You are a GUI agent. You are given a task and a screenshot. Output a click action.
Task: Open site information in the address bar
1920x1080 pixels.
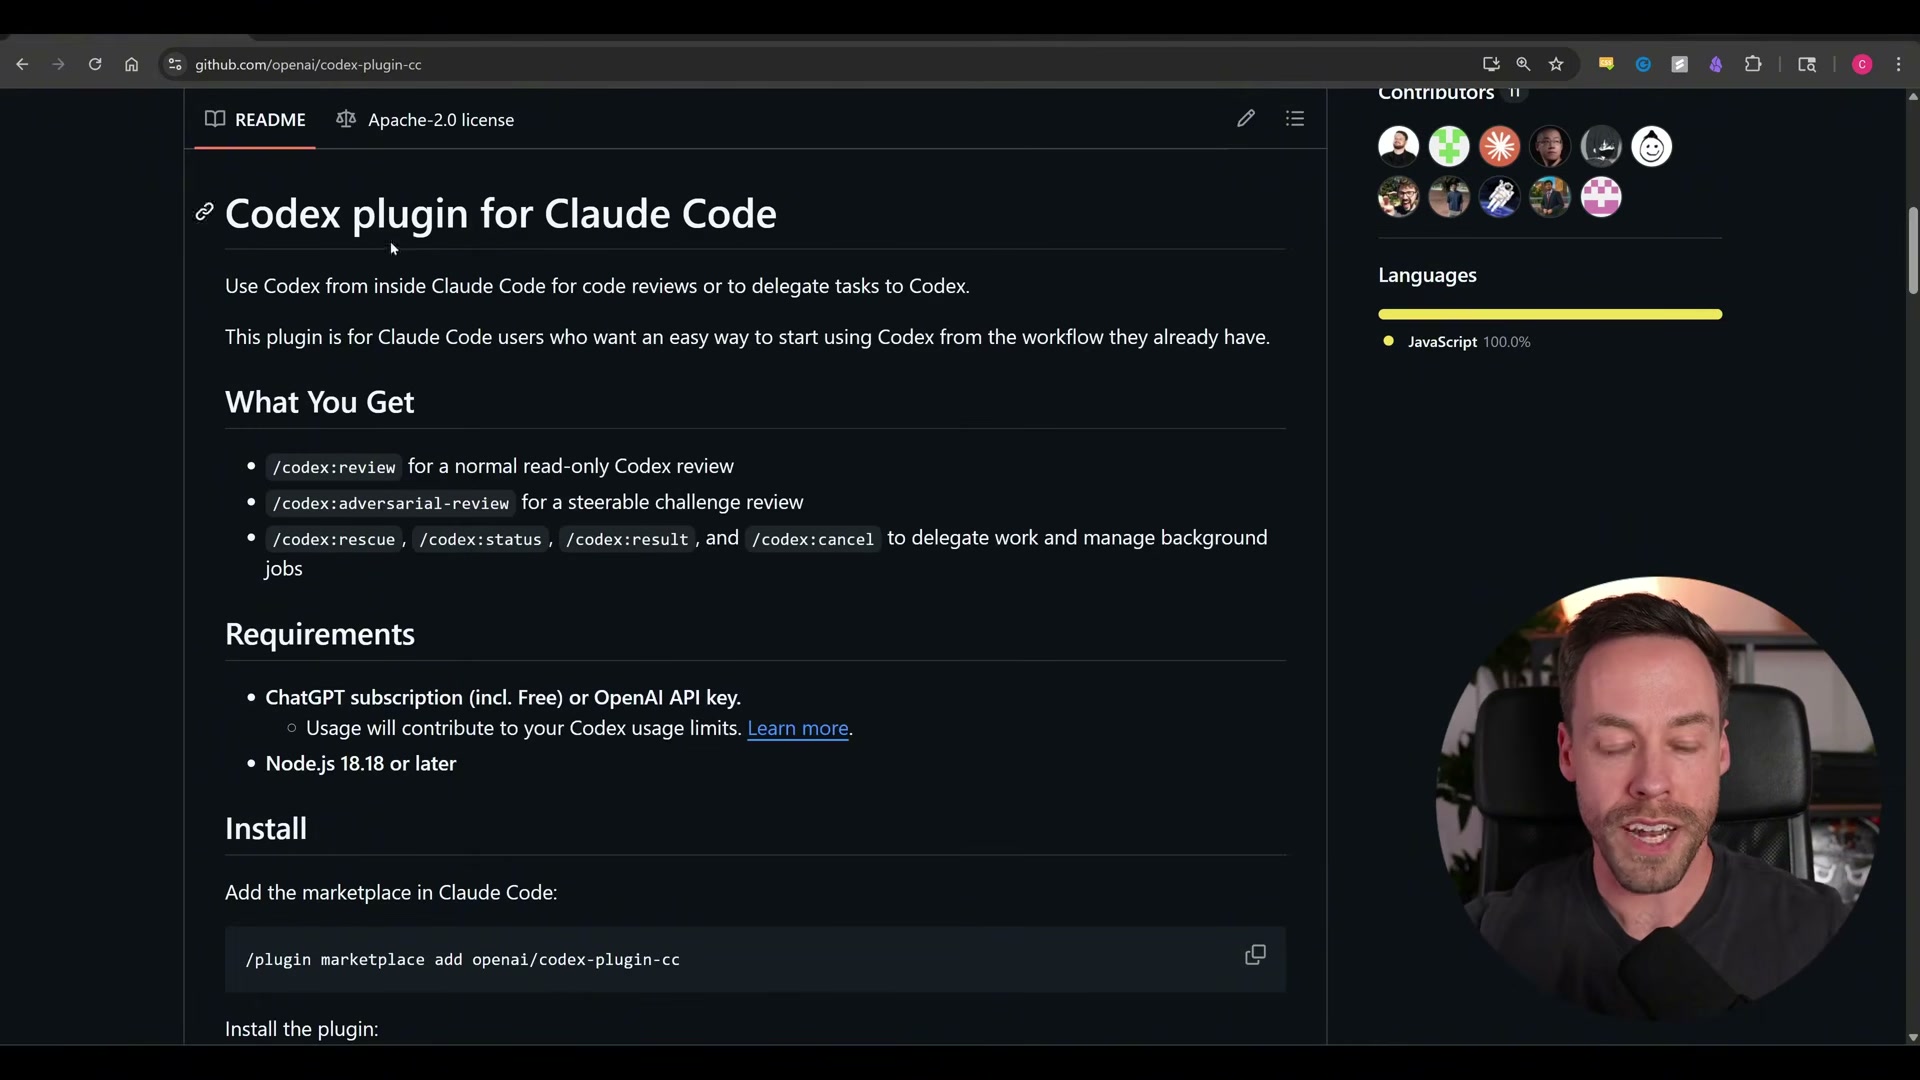point(175,64)
